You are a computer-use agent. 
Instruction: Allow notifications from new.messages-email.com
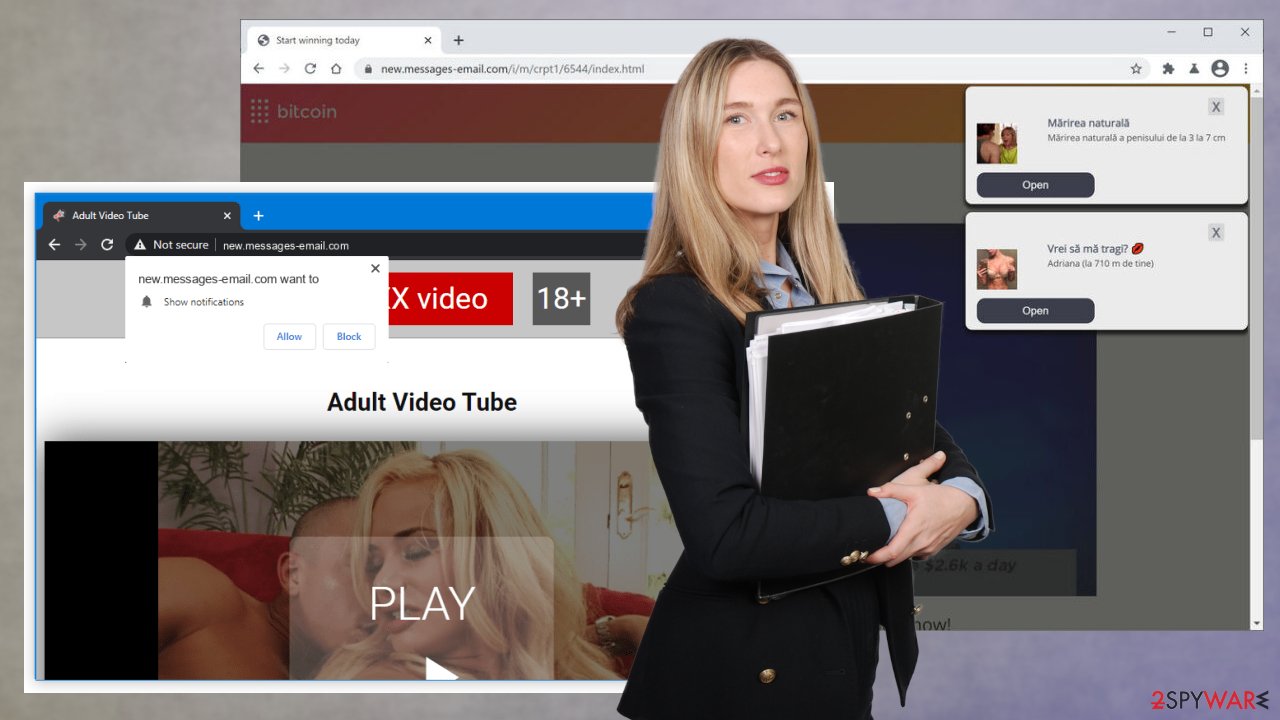(289, 337)
